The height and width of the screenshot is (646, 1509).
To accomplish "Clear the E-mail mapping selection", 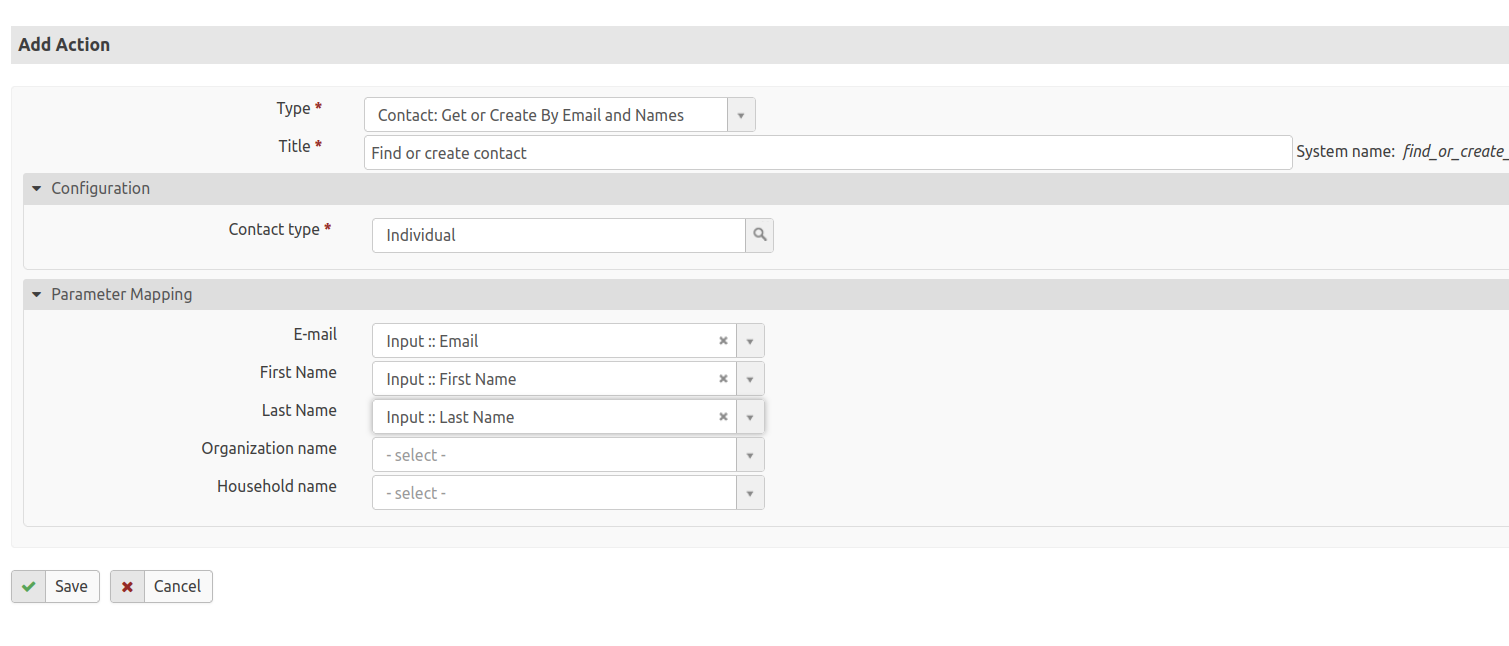I will 723,341.
